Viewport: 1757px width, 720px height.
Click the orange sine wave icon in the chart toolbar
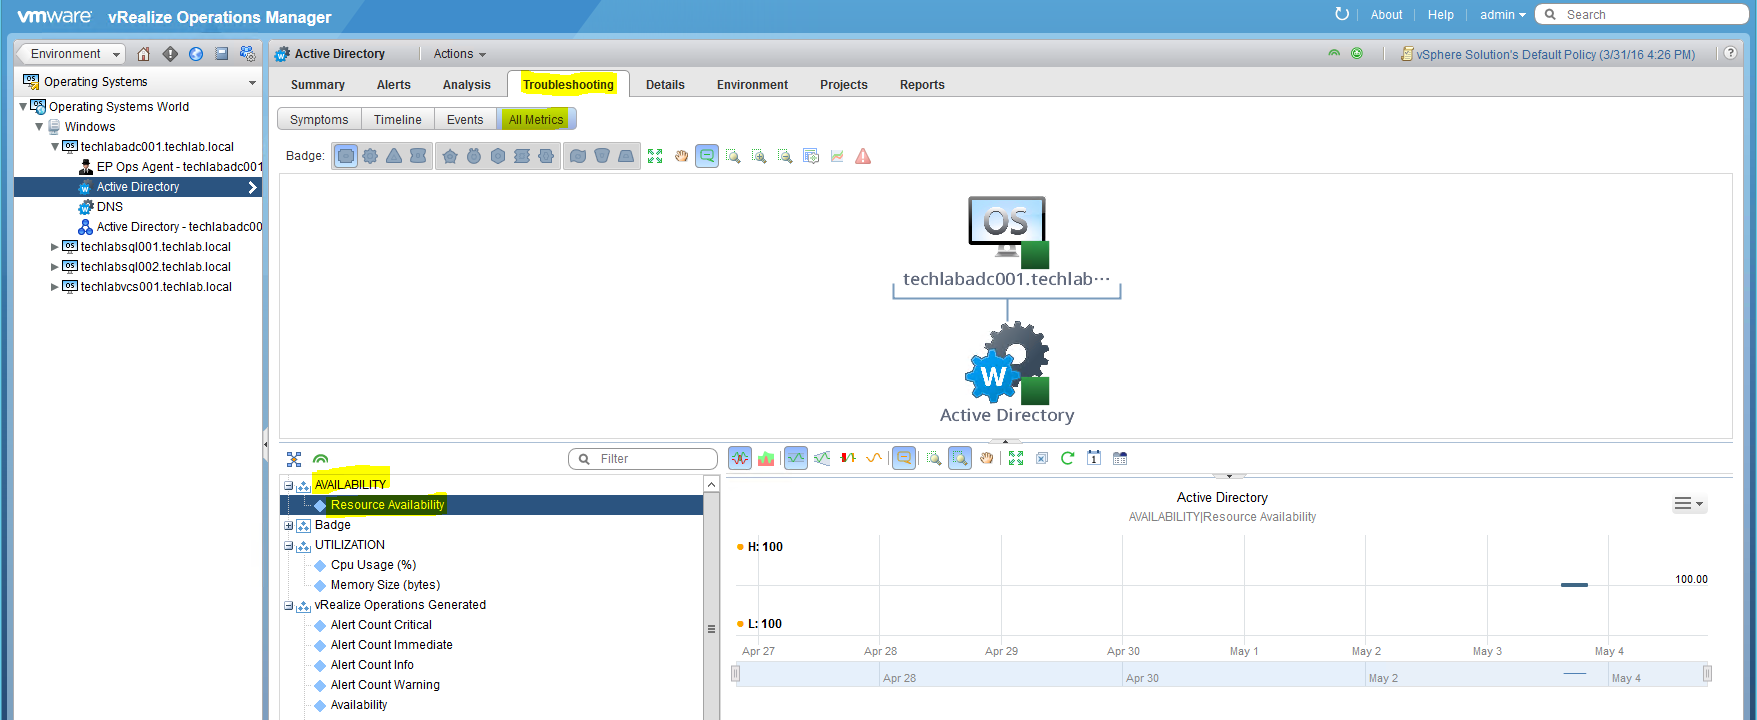874,458
